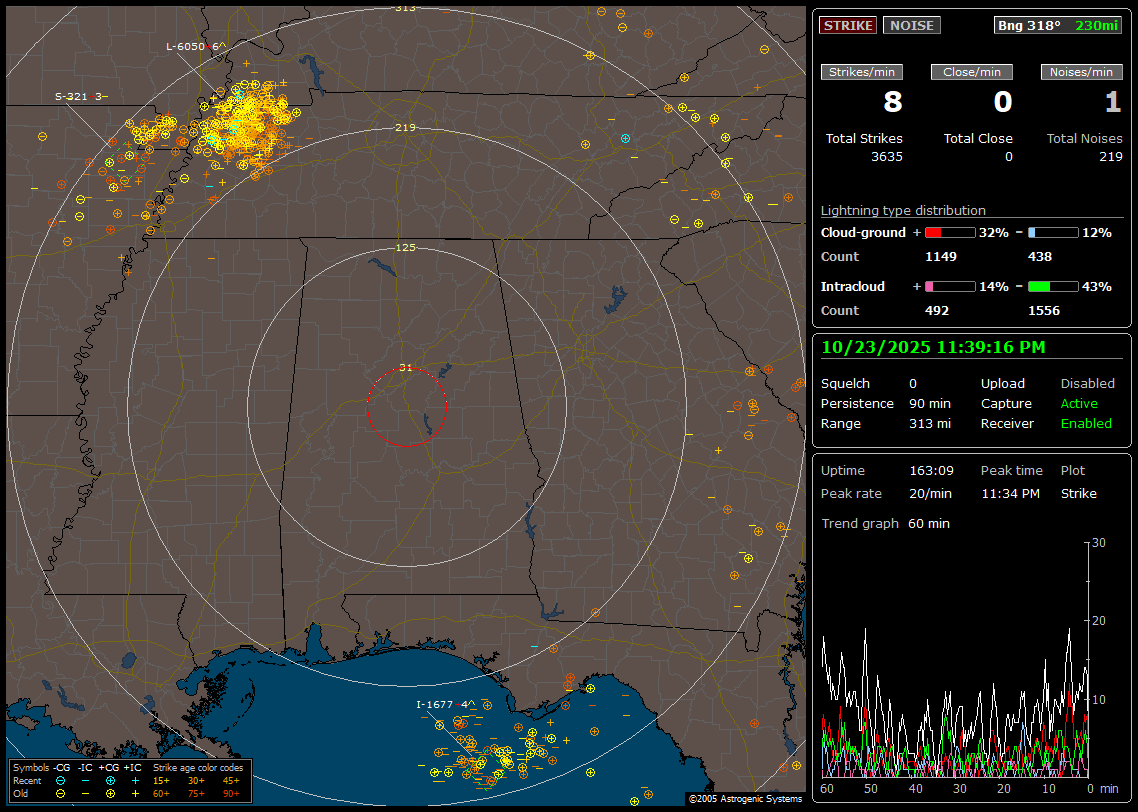Click the 15+ strike age color code
This screenshot has width=1138, height=812.
161,780
